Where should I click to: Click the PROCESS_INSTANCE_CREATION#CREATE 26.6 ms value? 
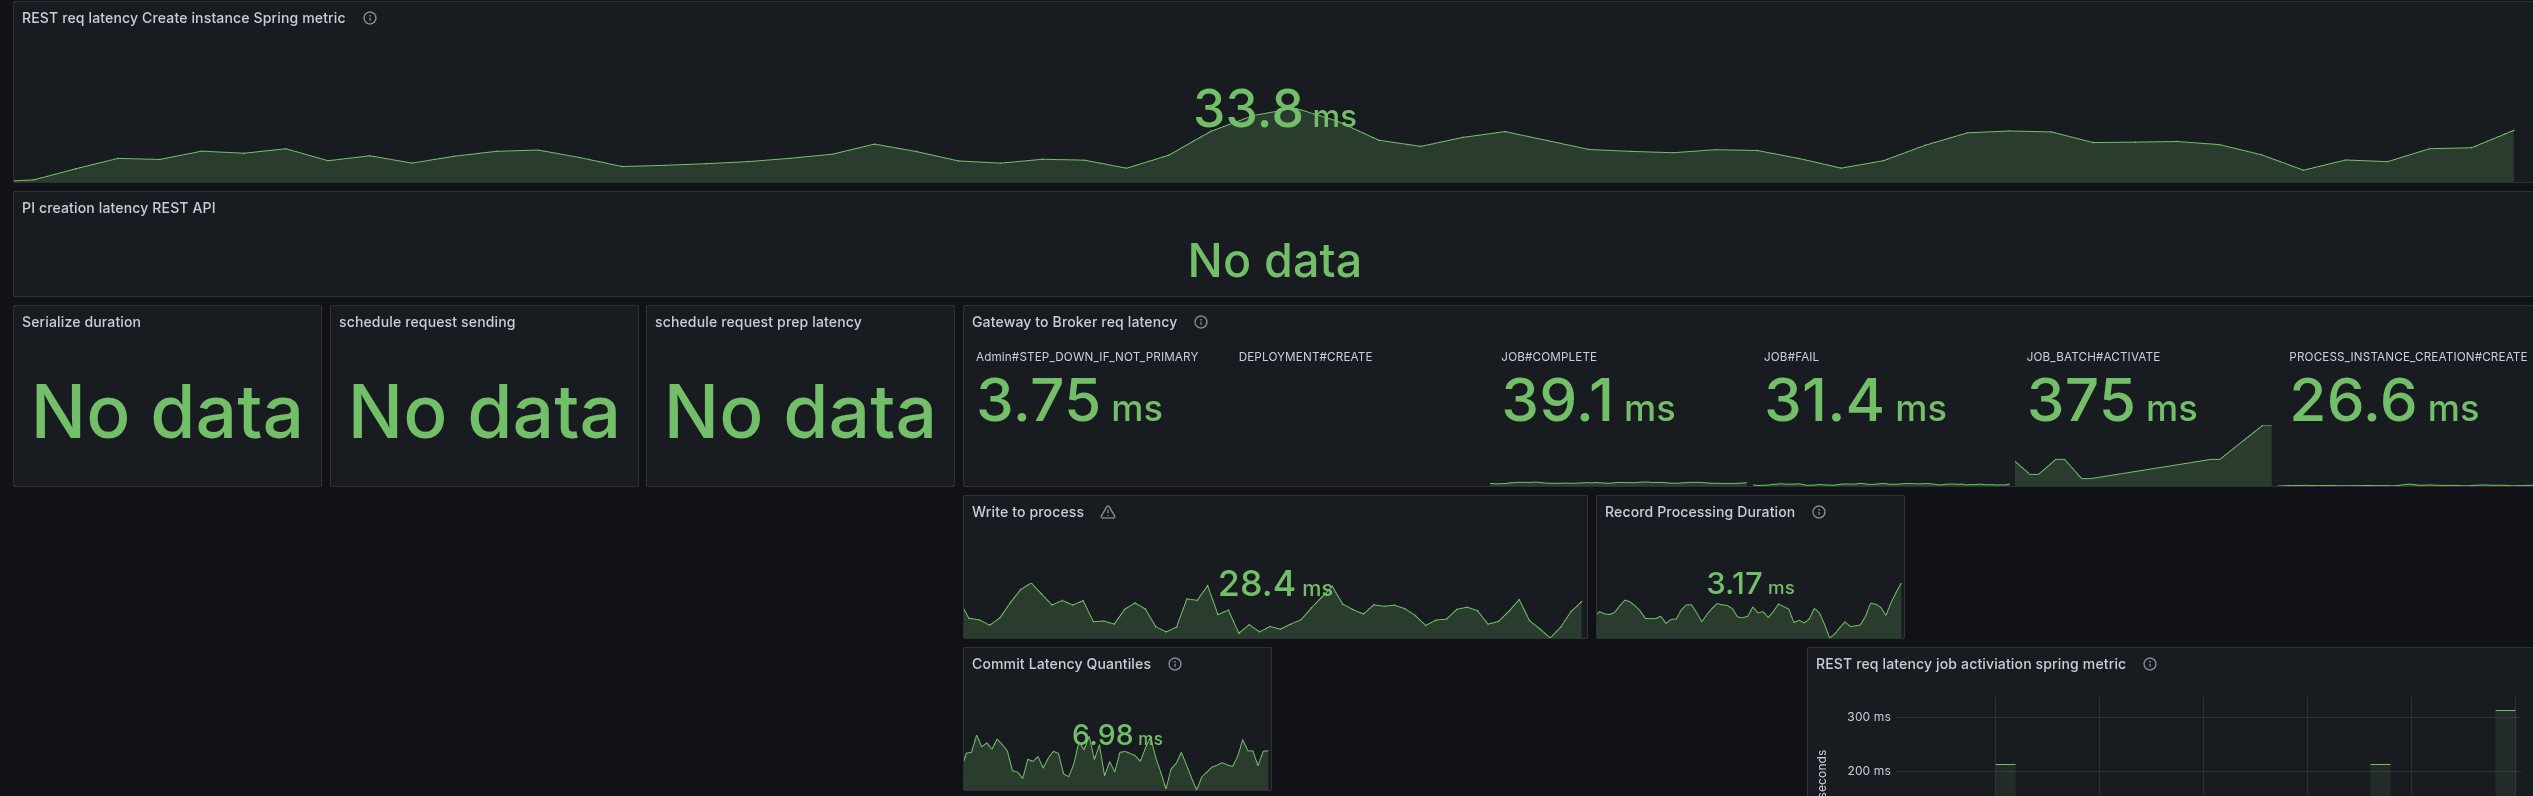pos(2384,401)
